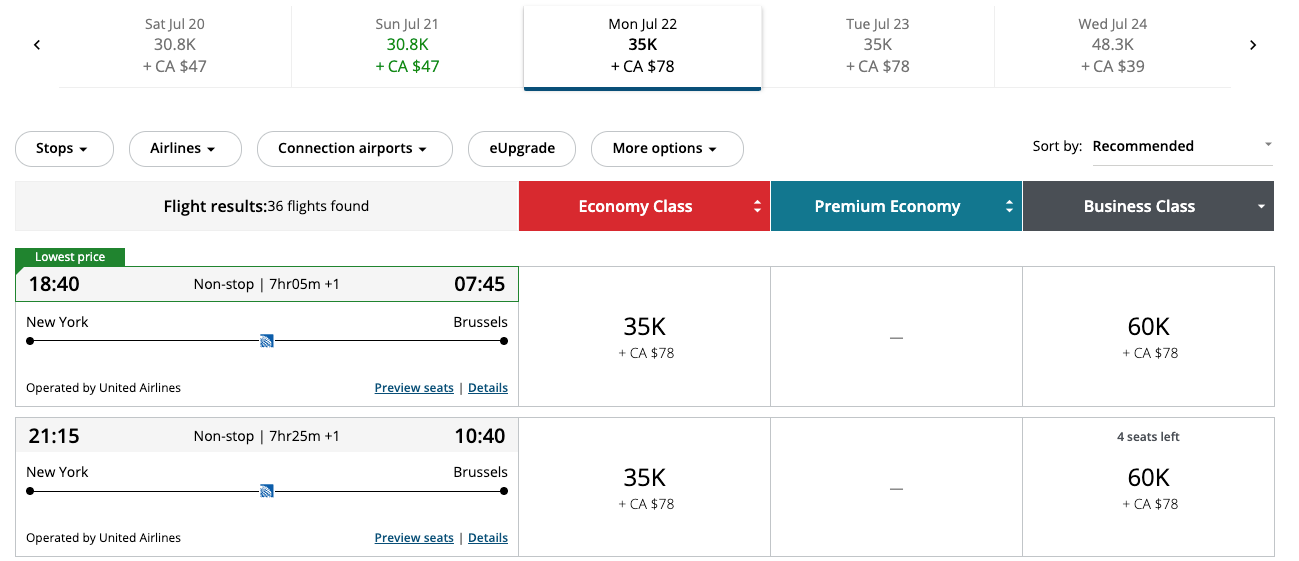Expand More options filter menu
This screenshot has width=1299, height=561.
667,149
